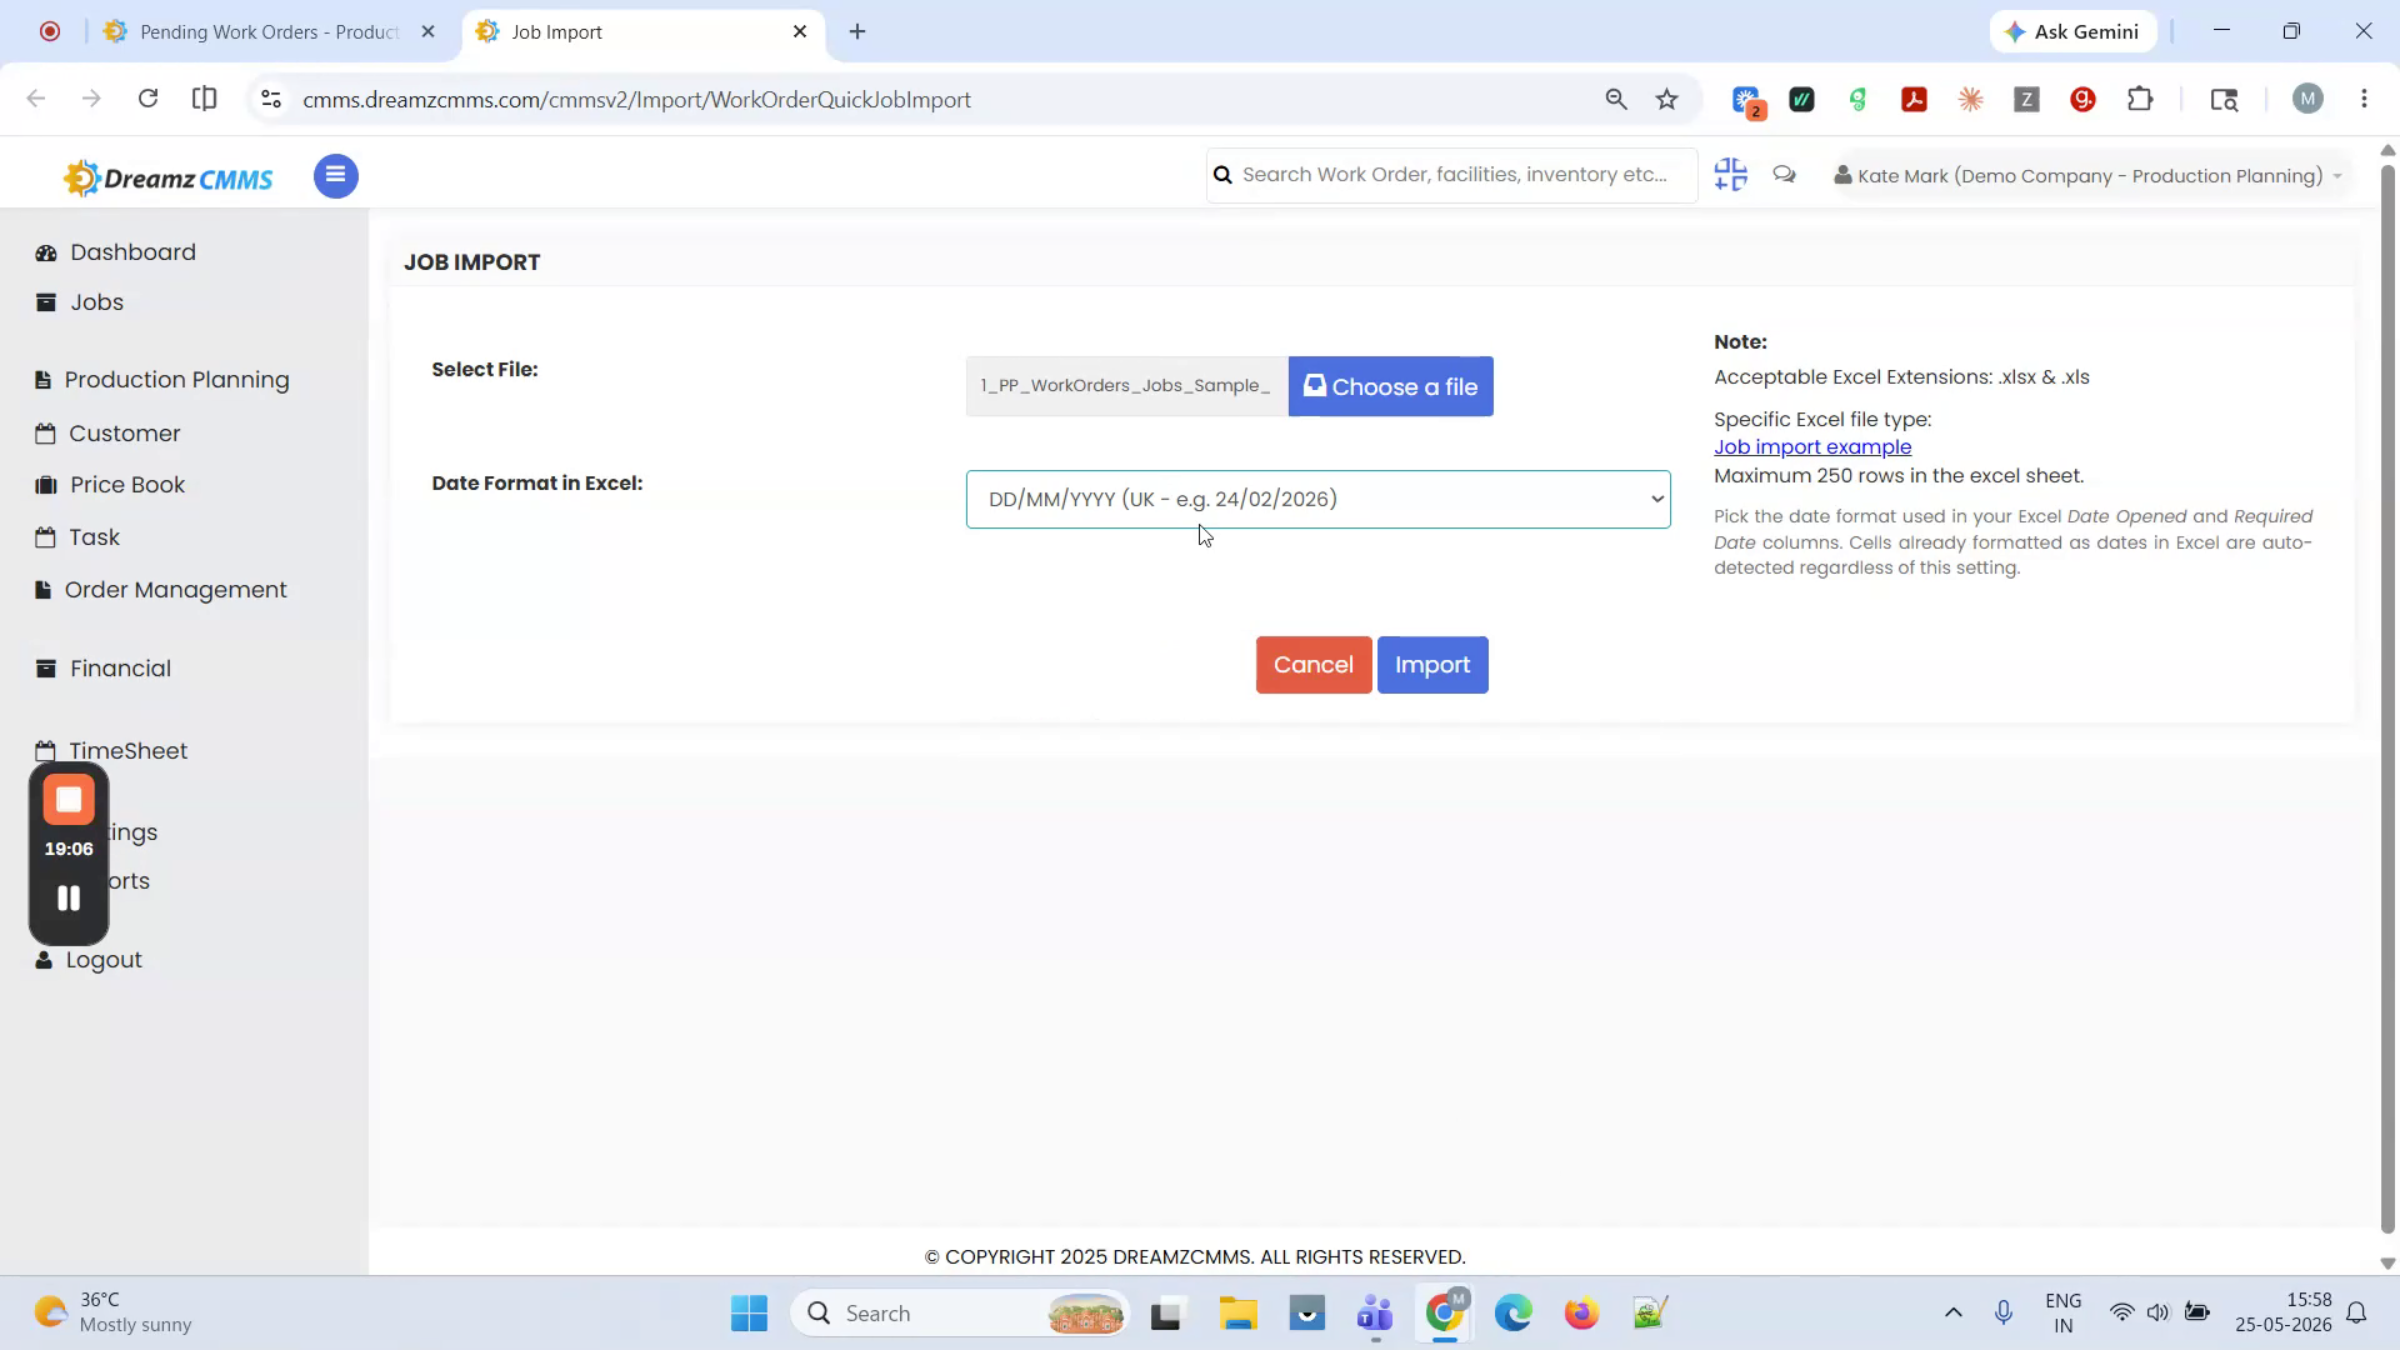Open Microsoft Teams from the taskbar
This screenshot has height=1350, width=2400.
pos(1375,1313)
